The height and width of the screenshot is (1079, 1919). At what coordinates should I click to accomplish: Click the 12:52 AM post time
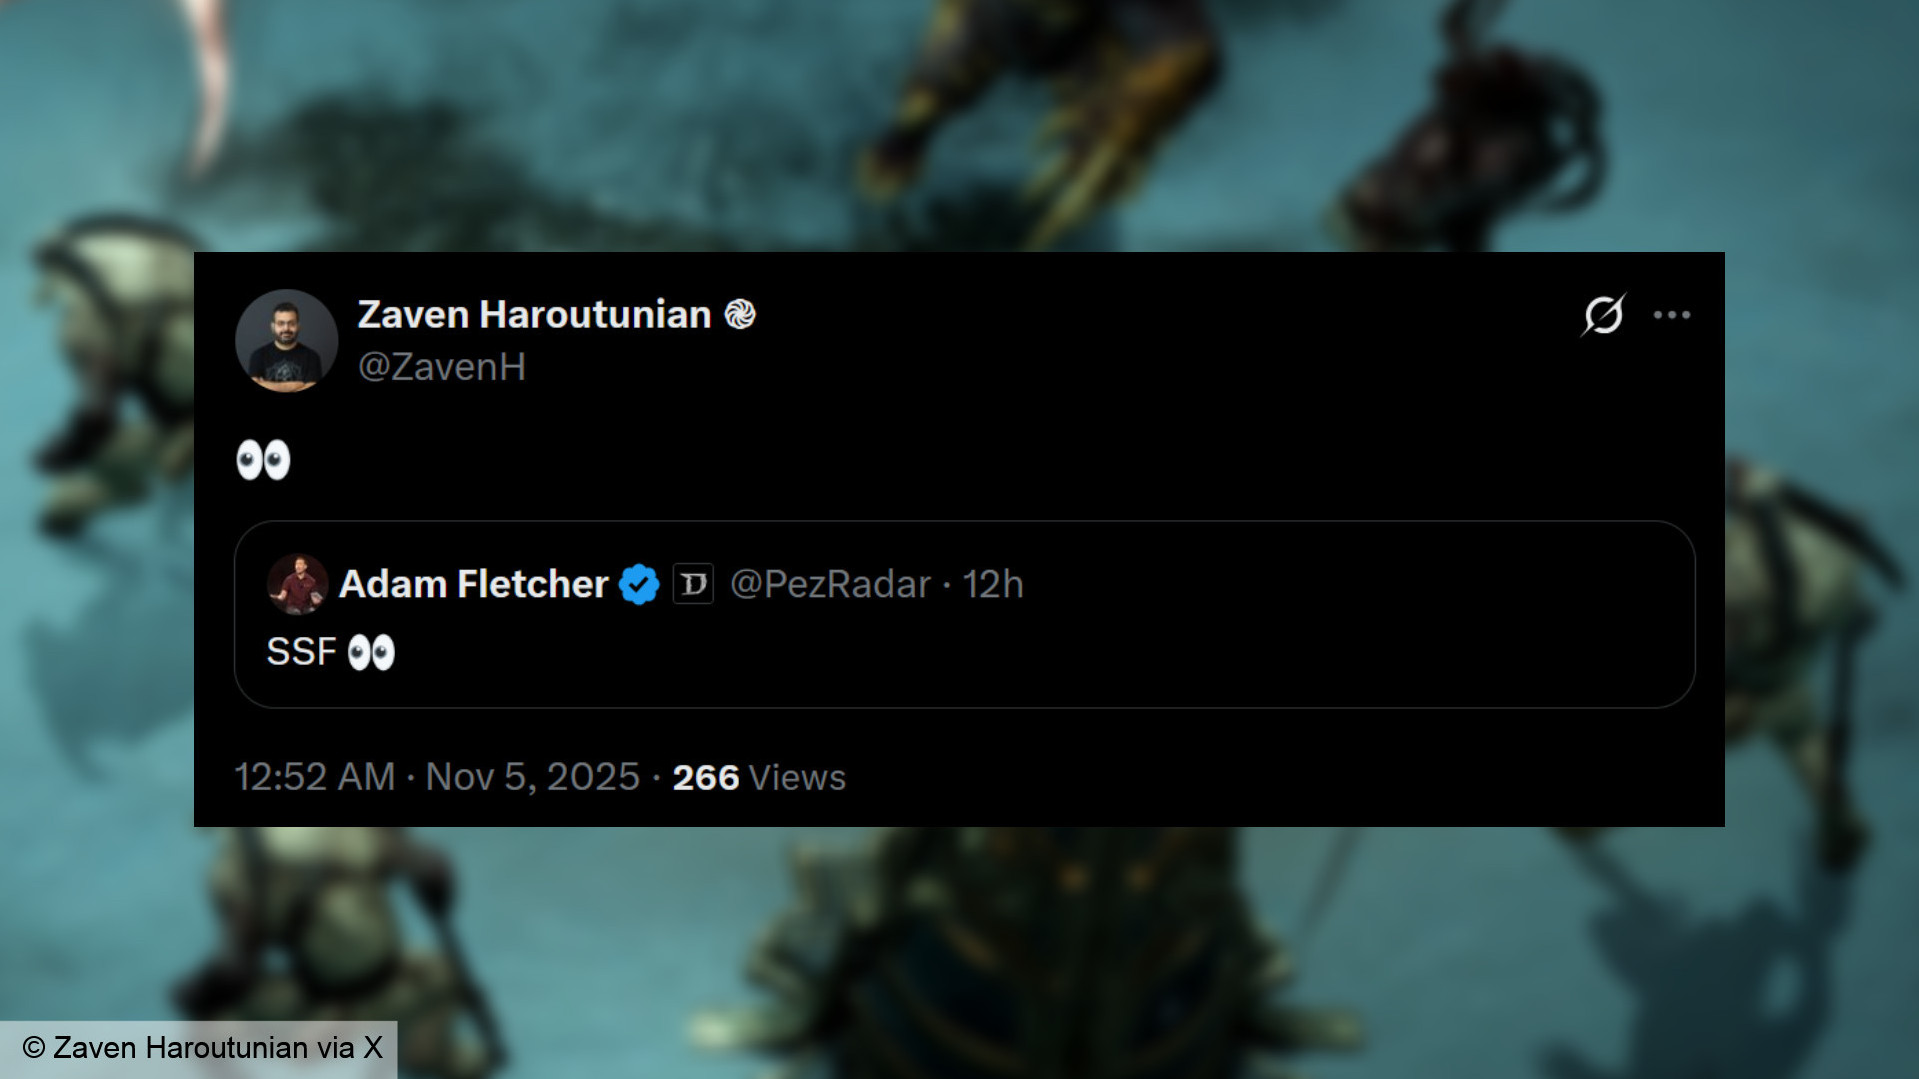click(x=314, y=777)
